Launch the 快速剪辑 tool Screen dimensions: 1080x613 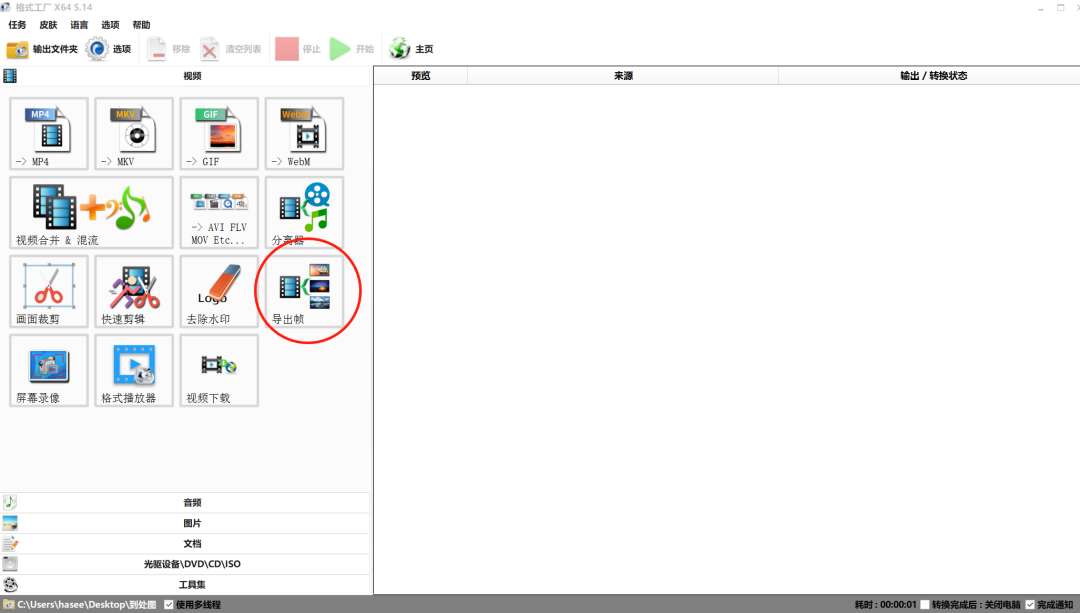point(134,291)
